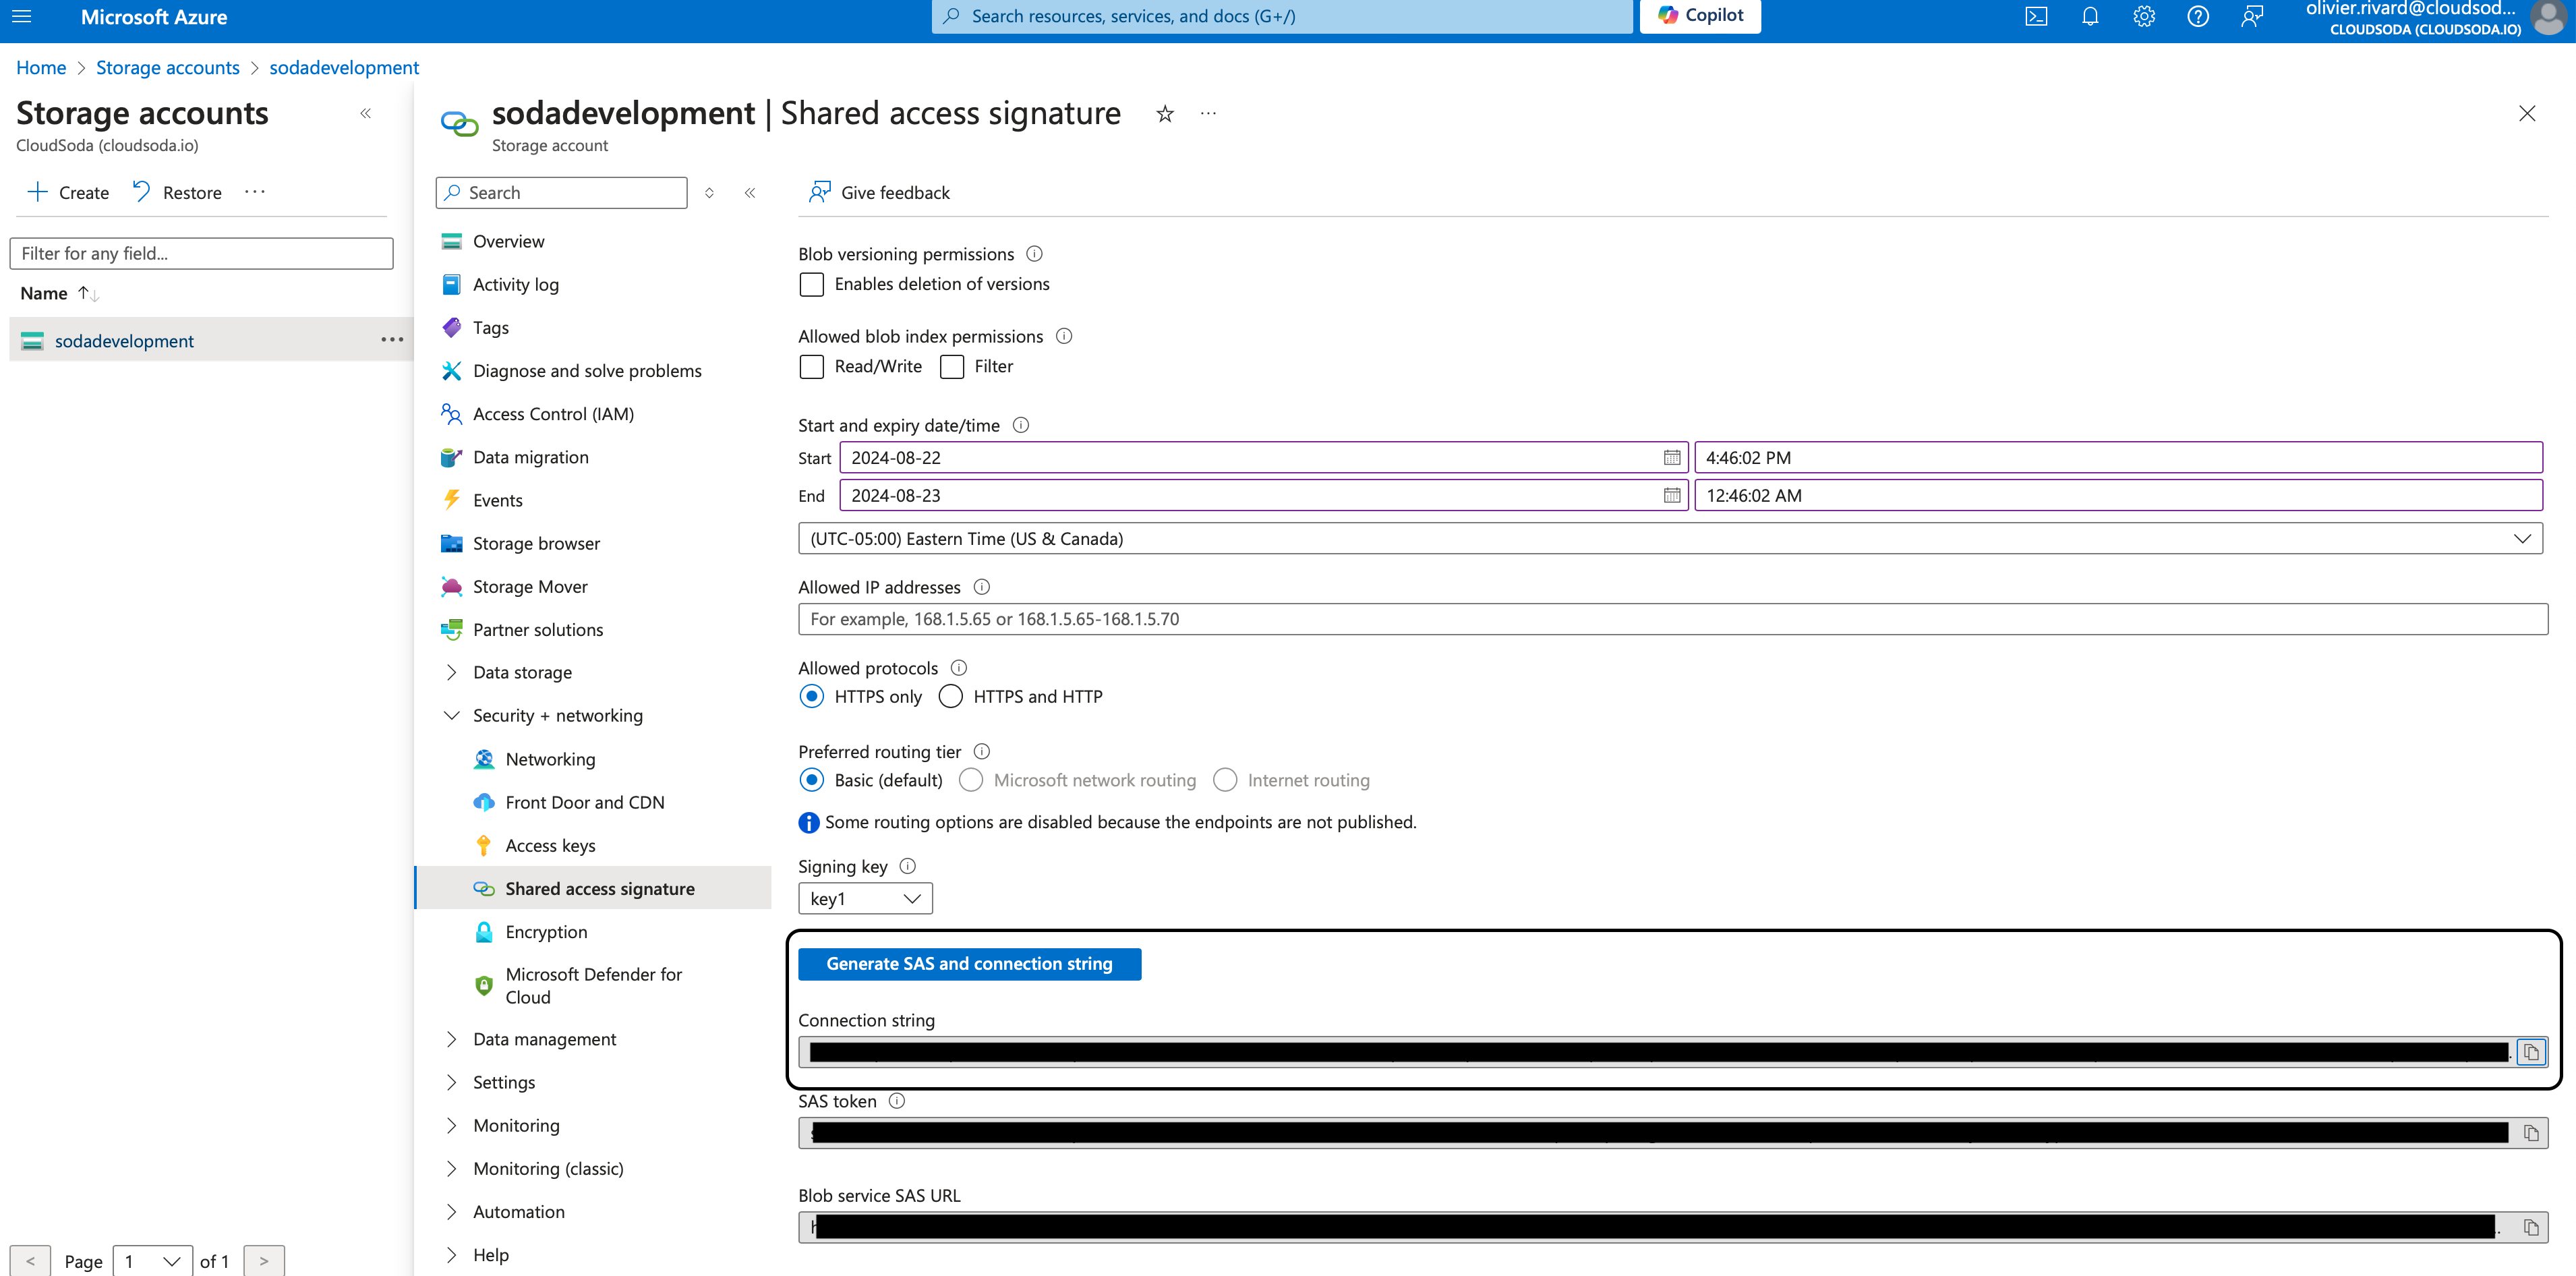Image resolution: width=2576 pixels, height=1276 pixels.
Task: Open the Start date calendar picker
Action: coord(1671,458)
